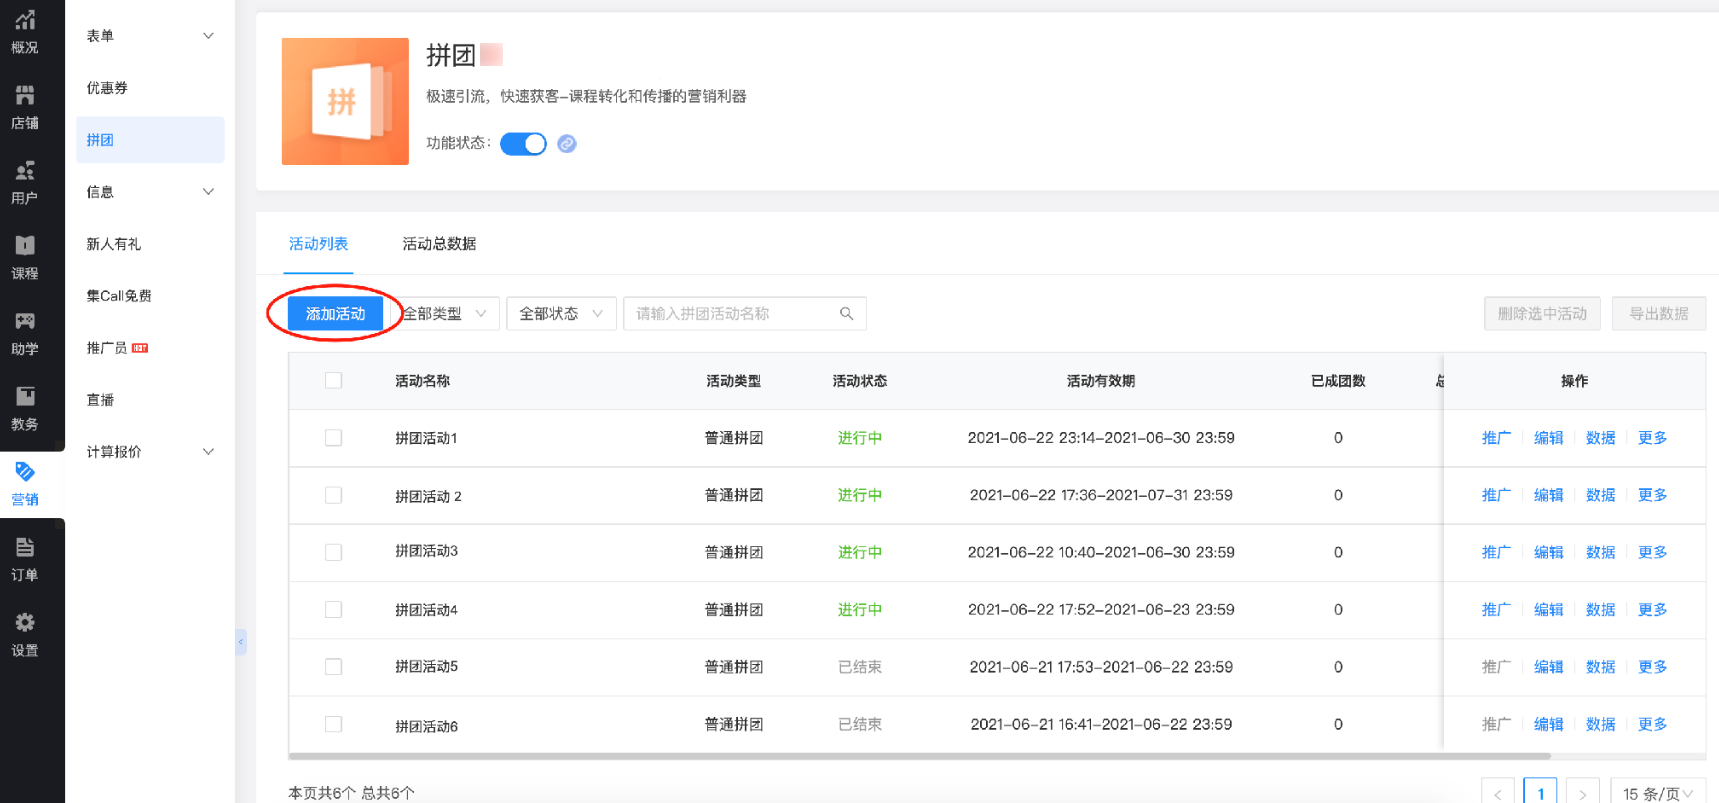
Task: Open the 用户 users sidebar icon
Action: 25,182
